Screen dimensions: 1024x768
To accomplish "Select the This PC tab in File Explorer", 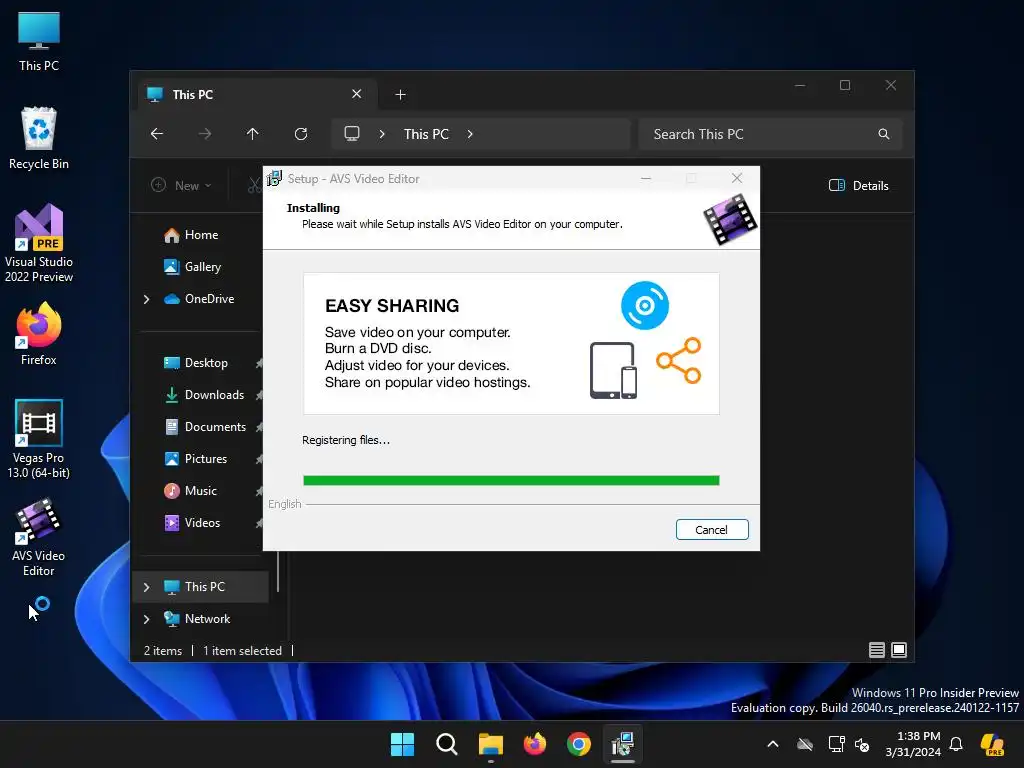I will pyautogui.click(x=257, y=94).
